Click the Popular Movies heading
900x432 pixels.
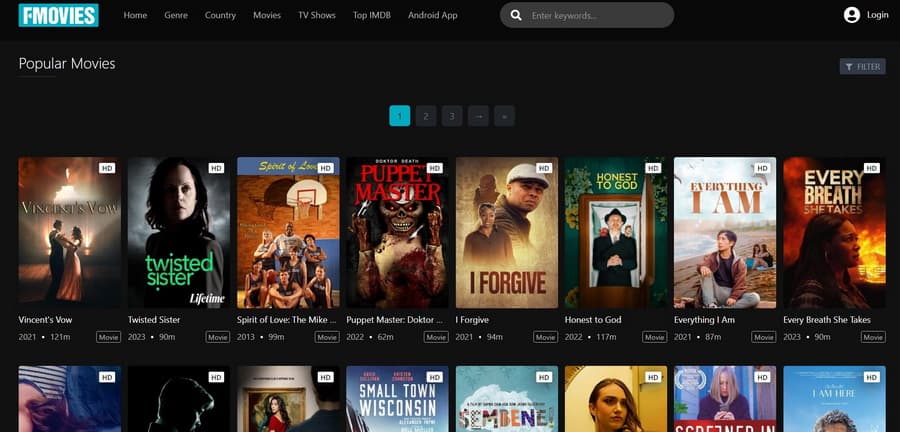(x=67, y=64)
